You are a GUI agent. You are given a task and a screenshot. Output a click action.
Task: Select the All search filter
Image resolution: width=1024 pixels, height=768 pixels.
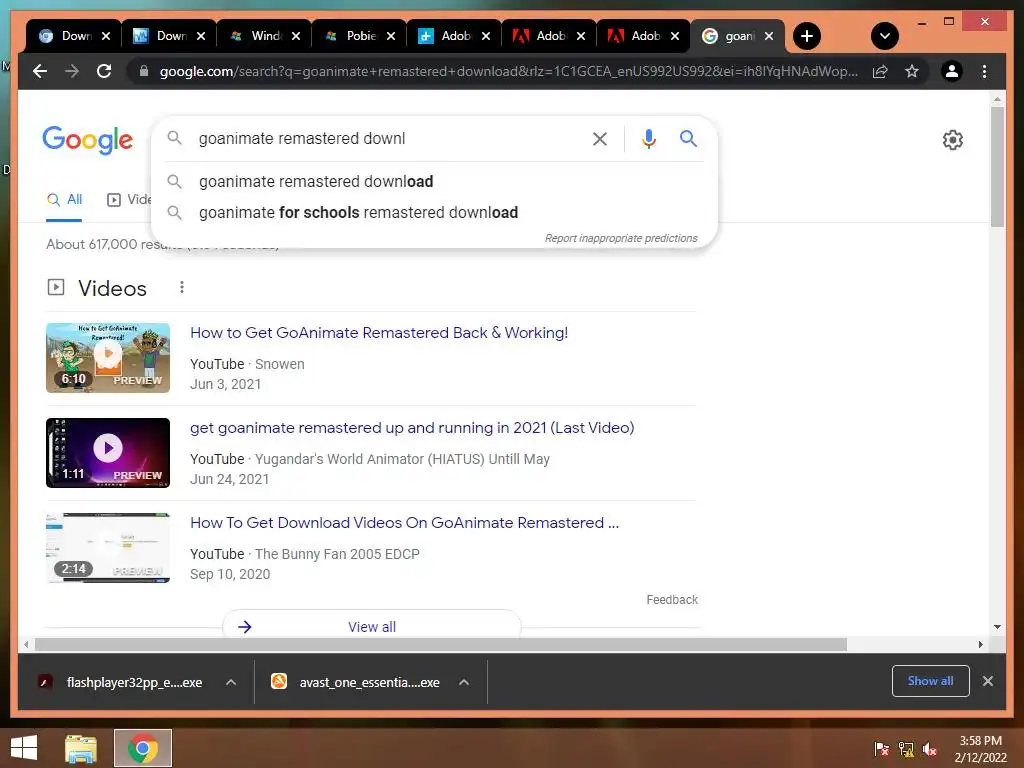point(65,199)
